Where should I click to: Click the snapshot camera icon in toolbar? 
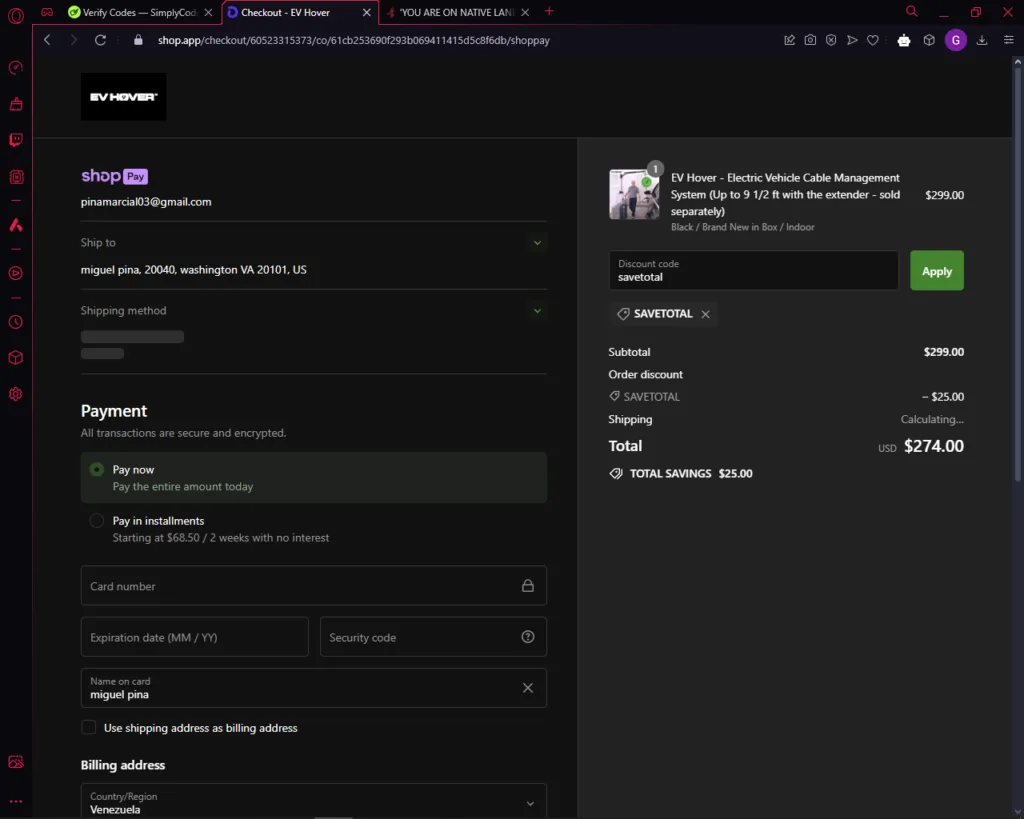click(x=810, y=40)
